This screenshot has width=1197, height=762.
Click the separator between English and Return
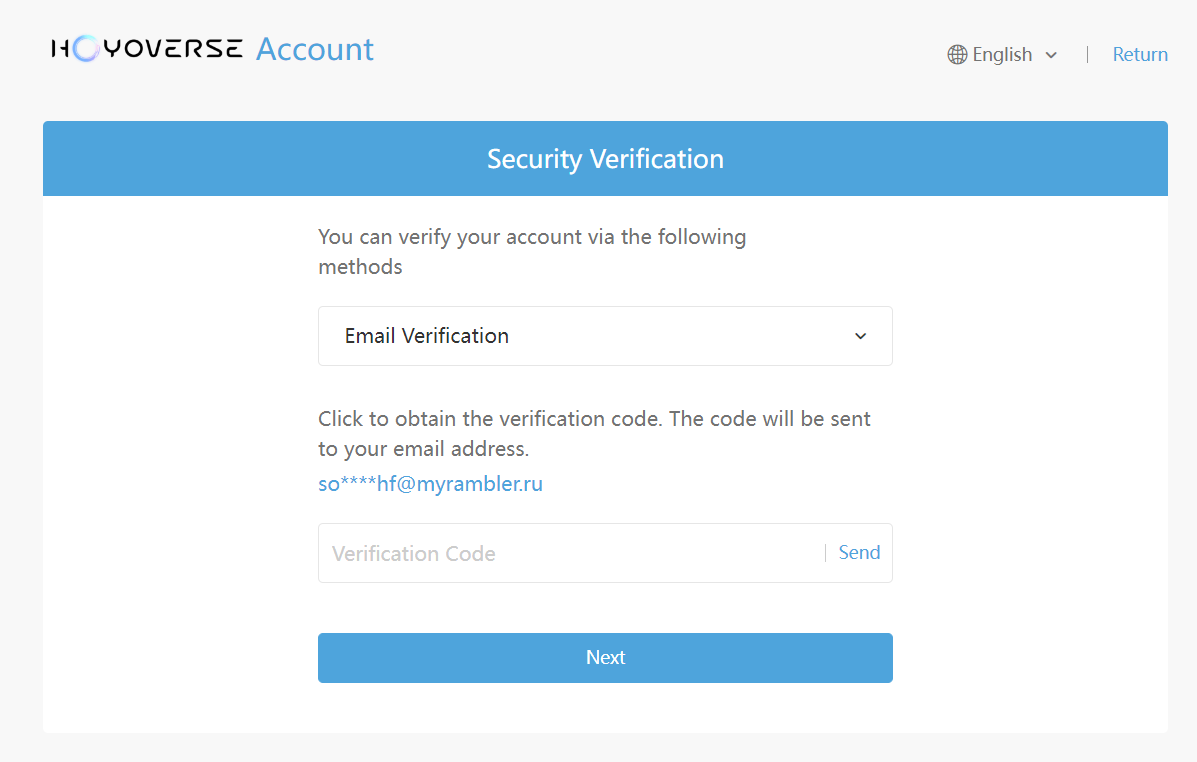[x=1087, y=55]
